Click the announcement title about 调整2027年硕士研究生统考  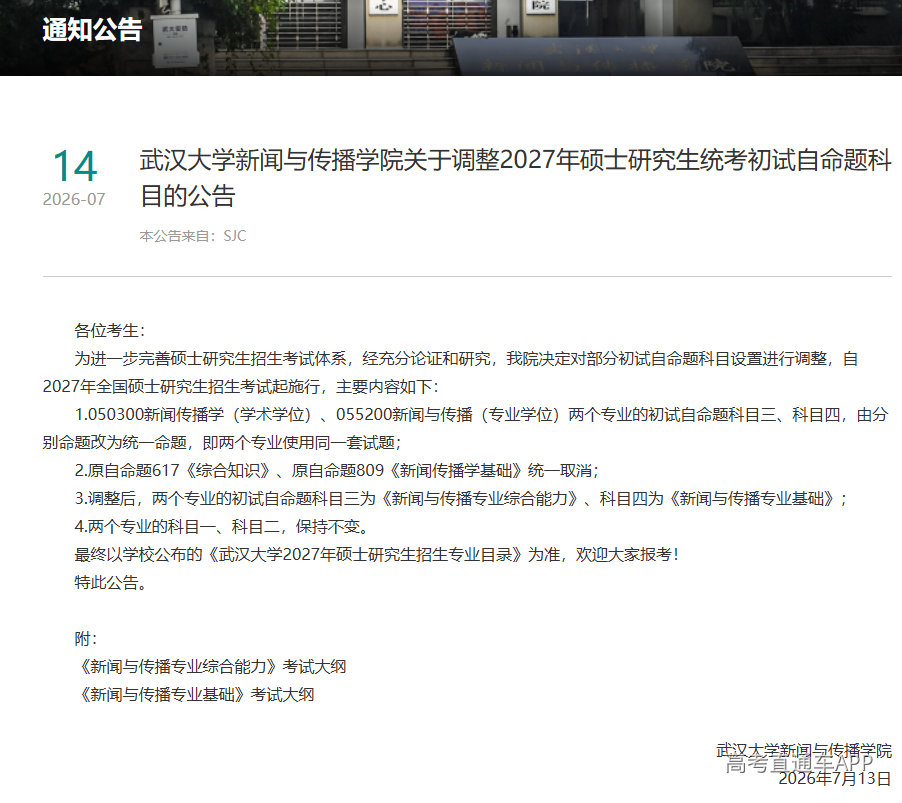pos(515,178)
